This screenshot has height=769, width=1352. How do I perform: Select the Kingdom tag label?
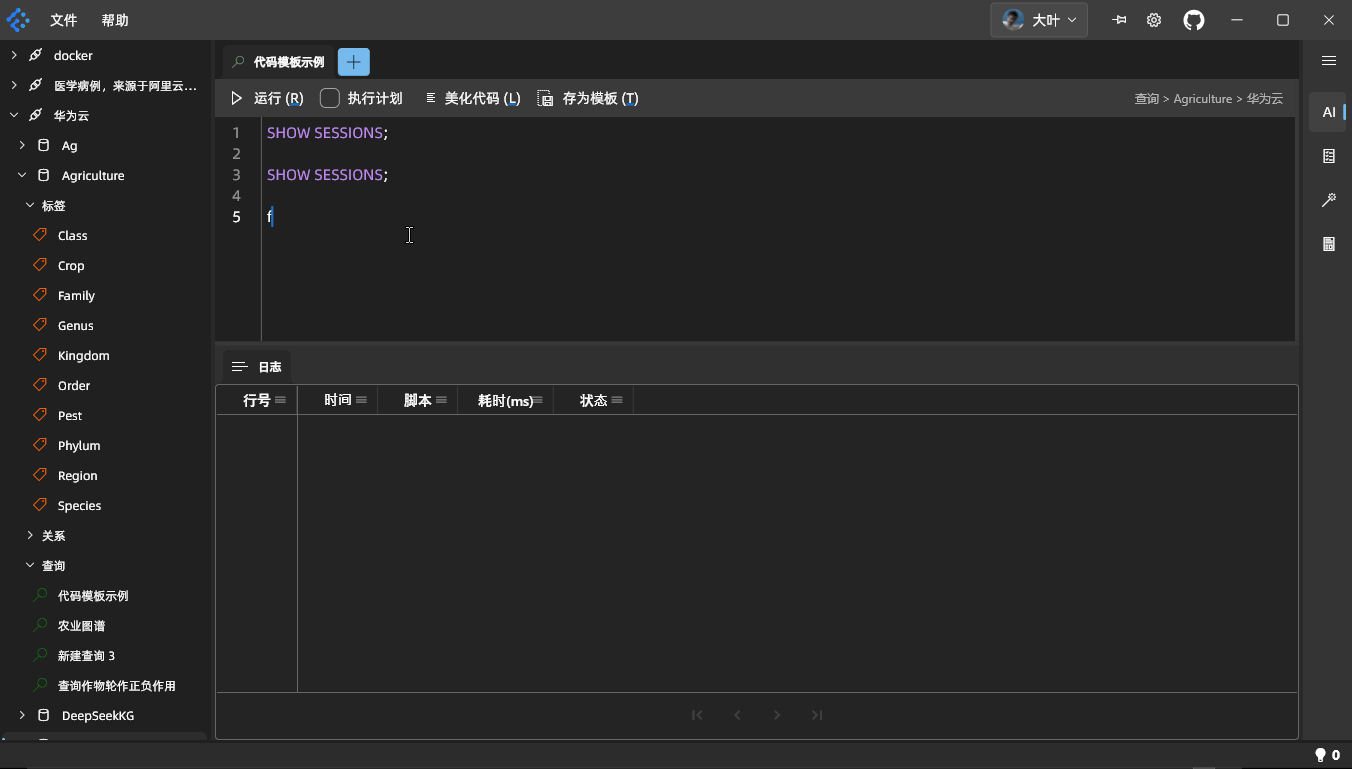click(84, 356)
